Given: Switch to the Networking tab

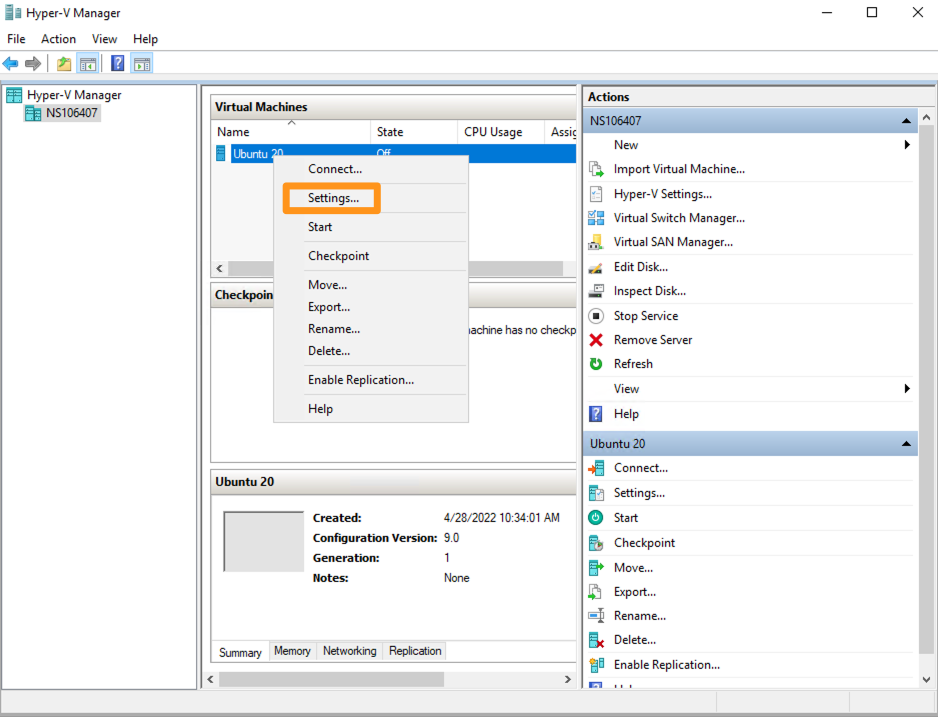Looking at the screenshot, I should pyautogui.click(x=349, y=651).
